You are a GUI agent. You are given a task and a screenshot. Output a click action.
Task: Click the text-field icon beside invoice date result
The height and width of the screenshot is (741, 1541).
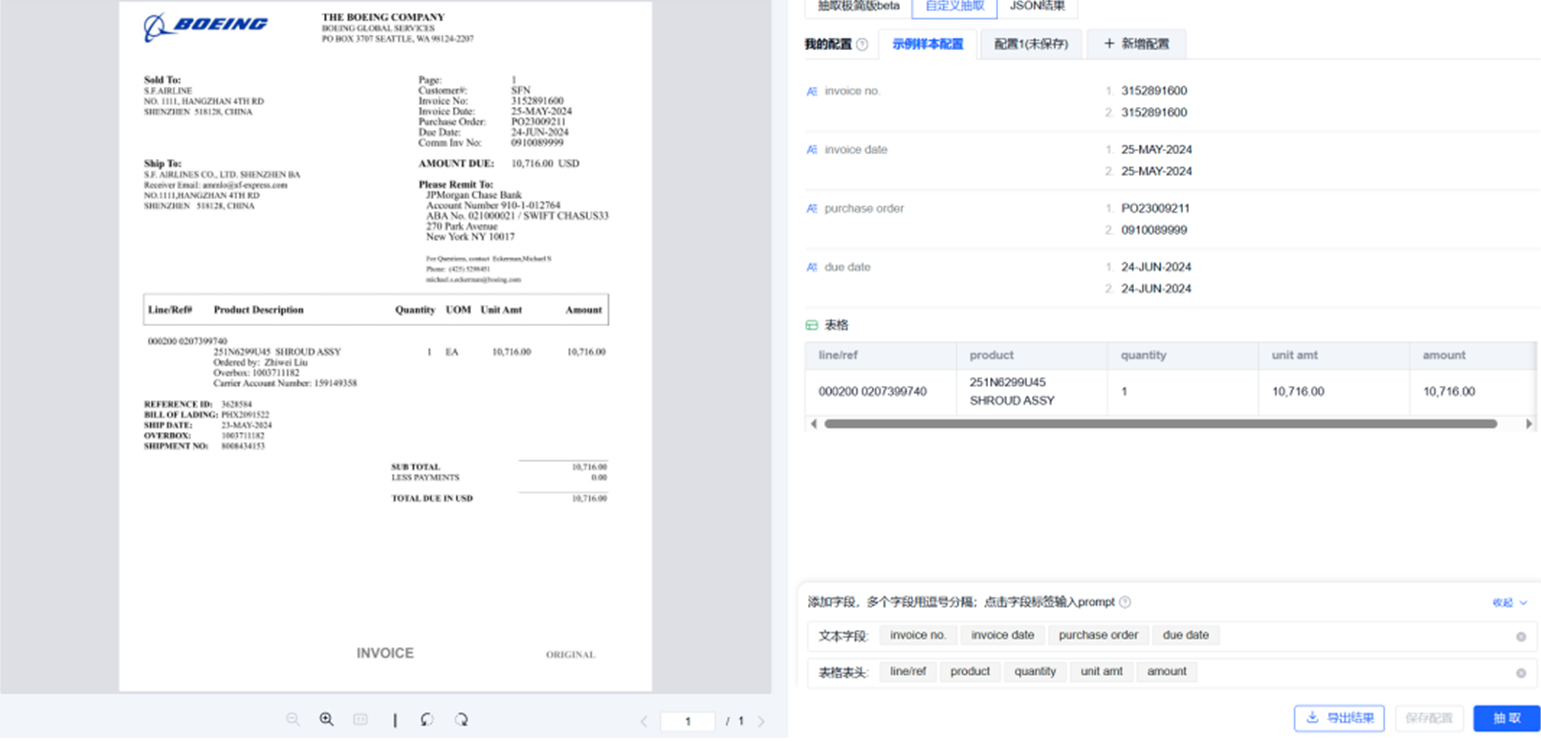pos(812,150)
